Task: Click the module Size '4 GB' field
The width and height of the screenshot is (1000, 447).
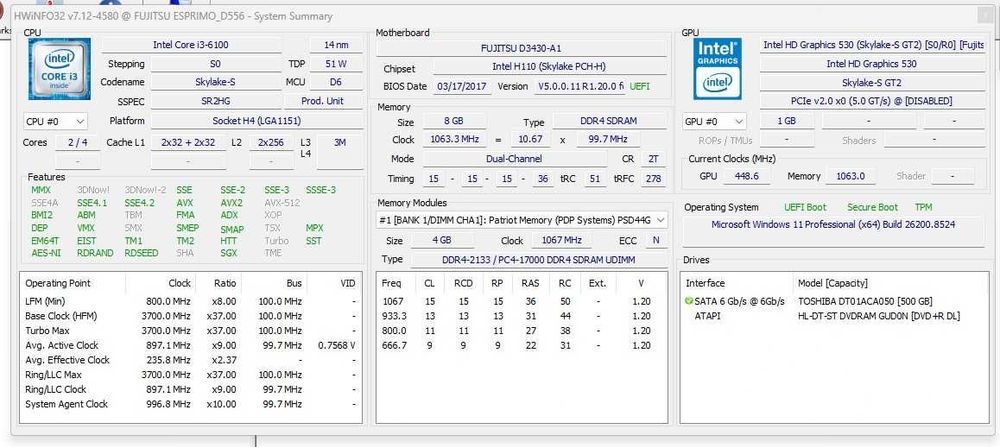Action: pyautogui.click(x=441, y=240)
